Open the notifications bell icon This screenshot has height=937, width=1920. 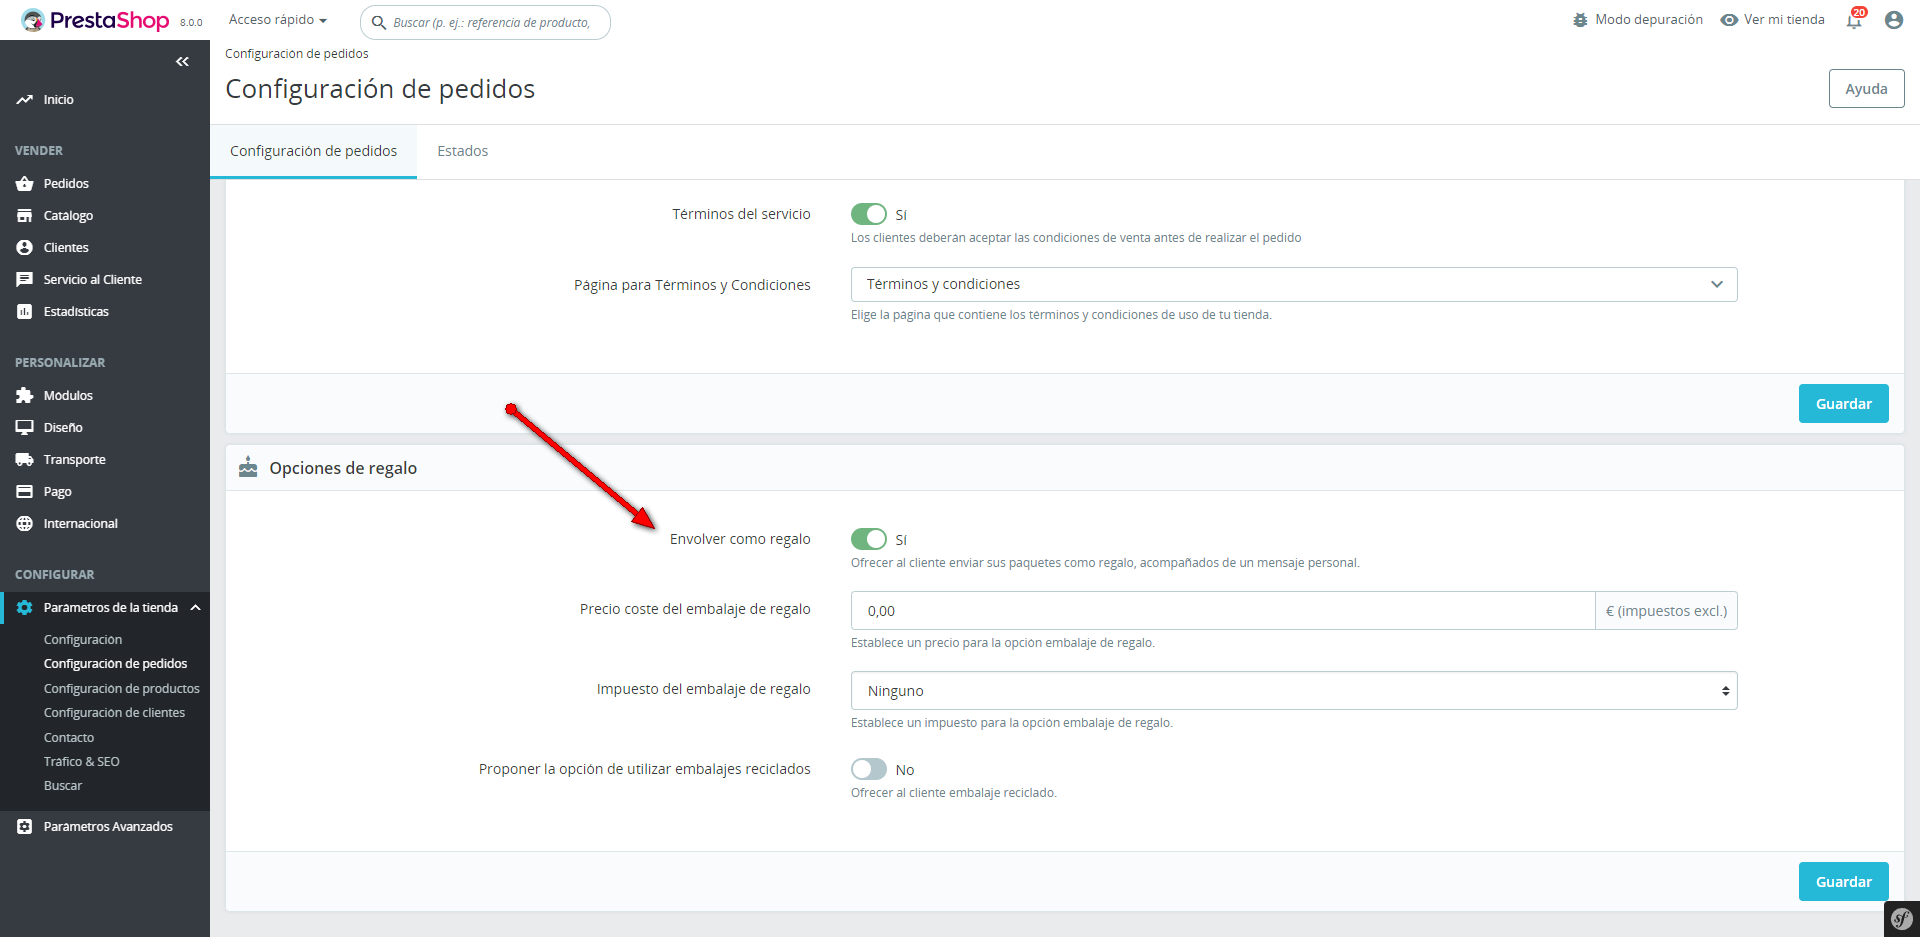coord(1854,20)
